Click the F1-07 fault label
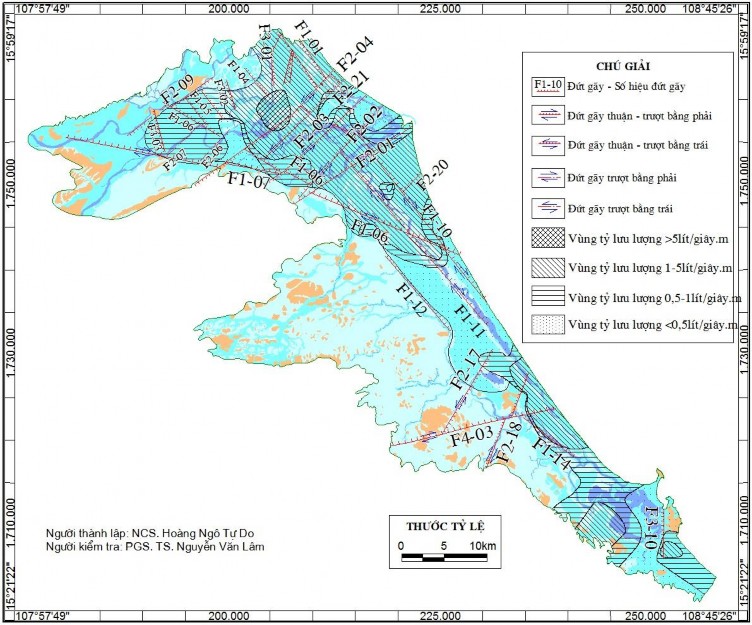Viewport: 752px width, 625px height. click(247, 181)
